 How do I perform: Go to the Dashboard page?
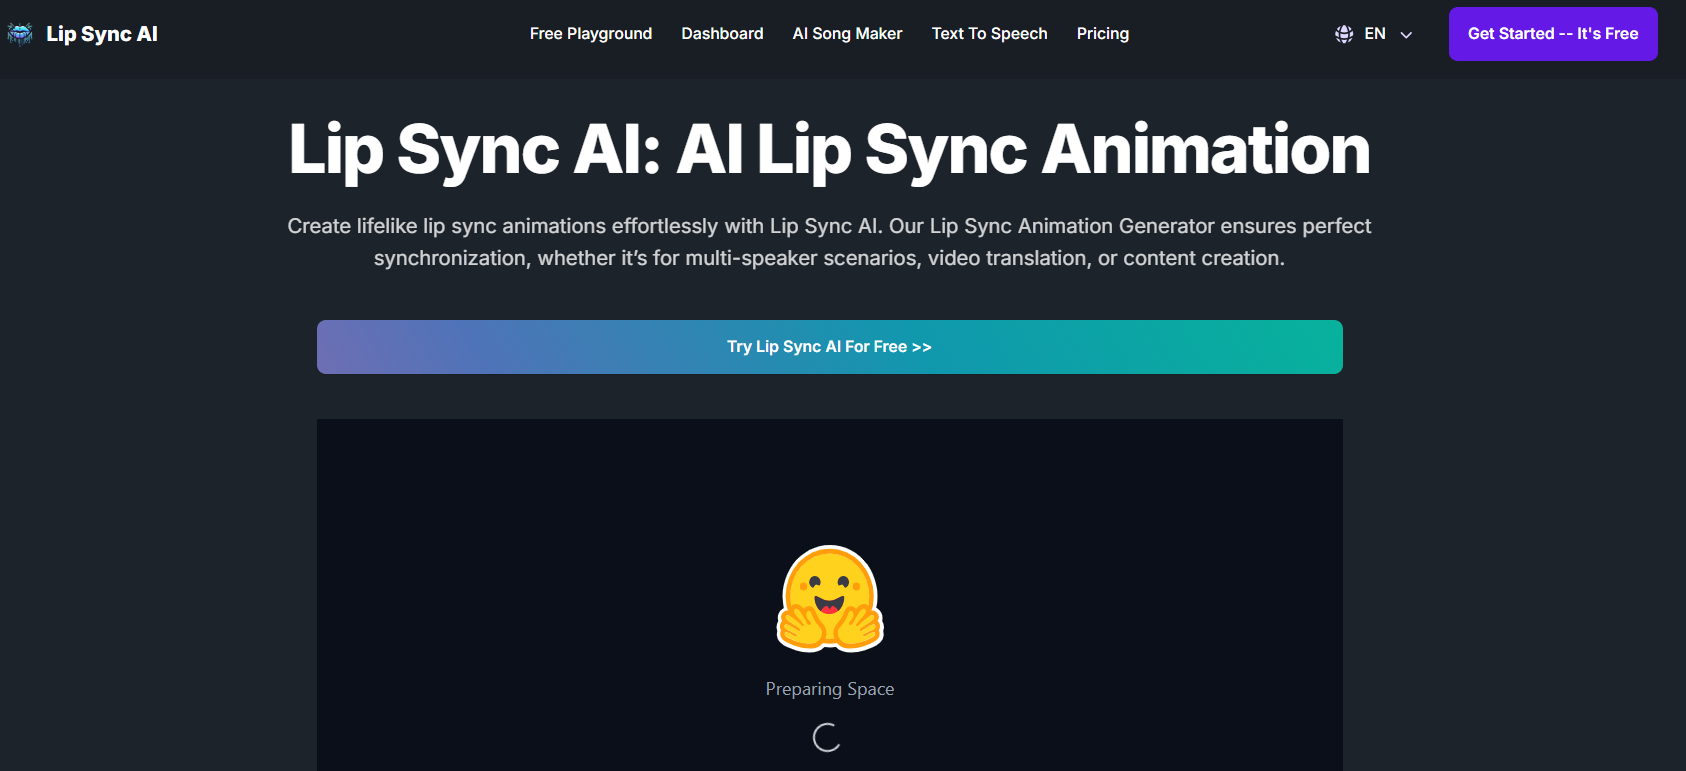(722, 34)
